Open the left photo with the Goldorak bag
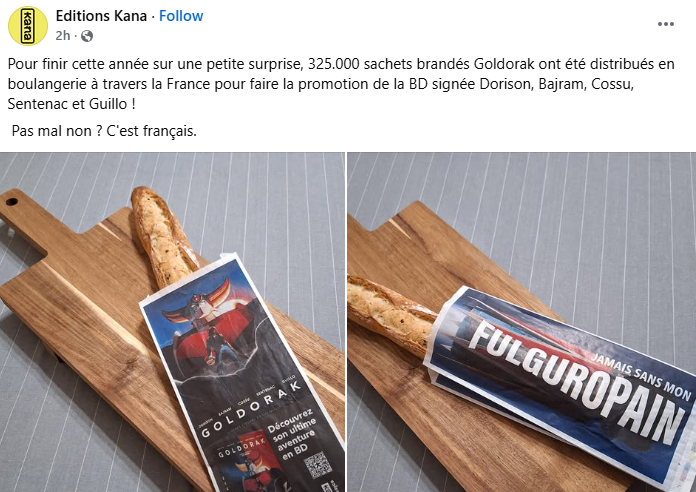The height and width of the screenshot is (492, 696). coord(172,322)
